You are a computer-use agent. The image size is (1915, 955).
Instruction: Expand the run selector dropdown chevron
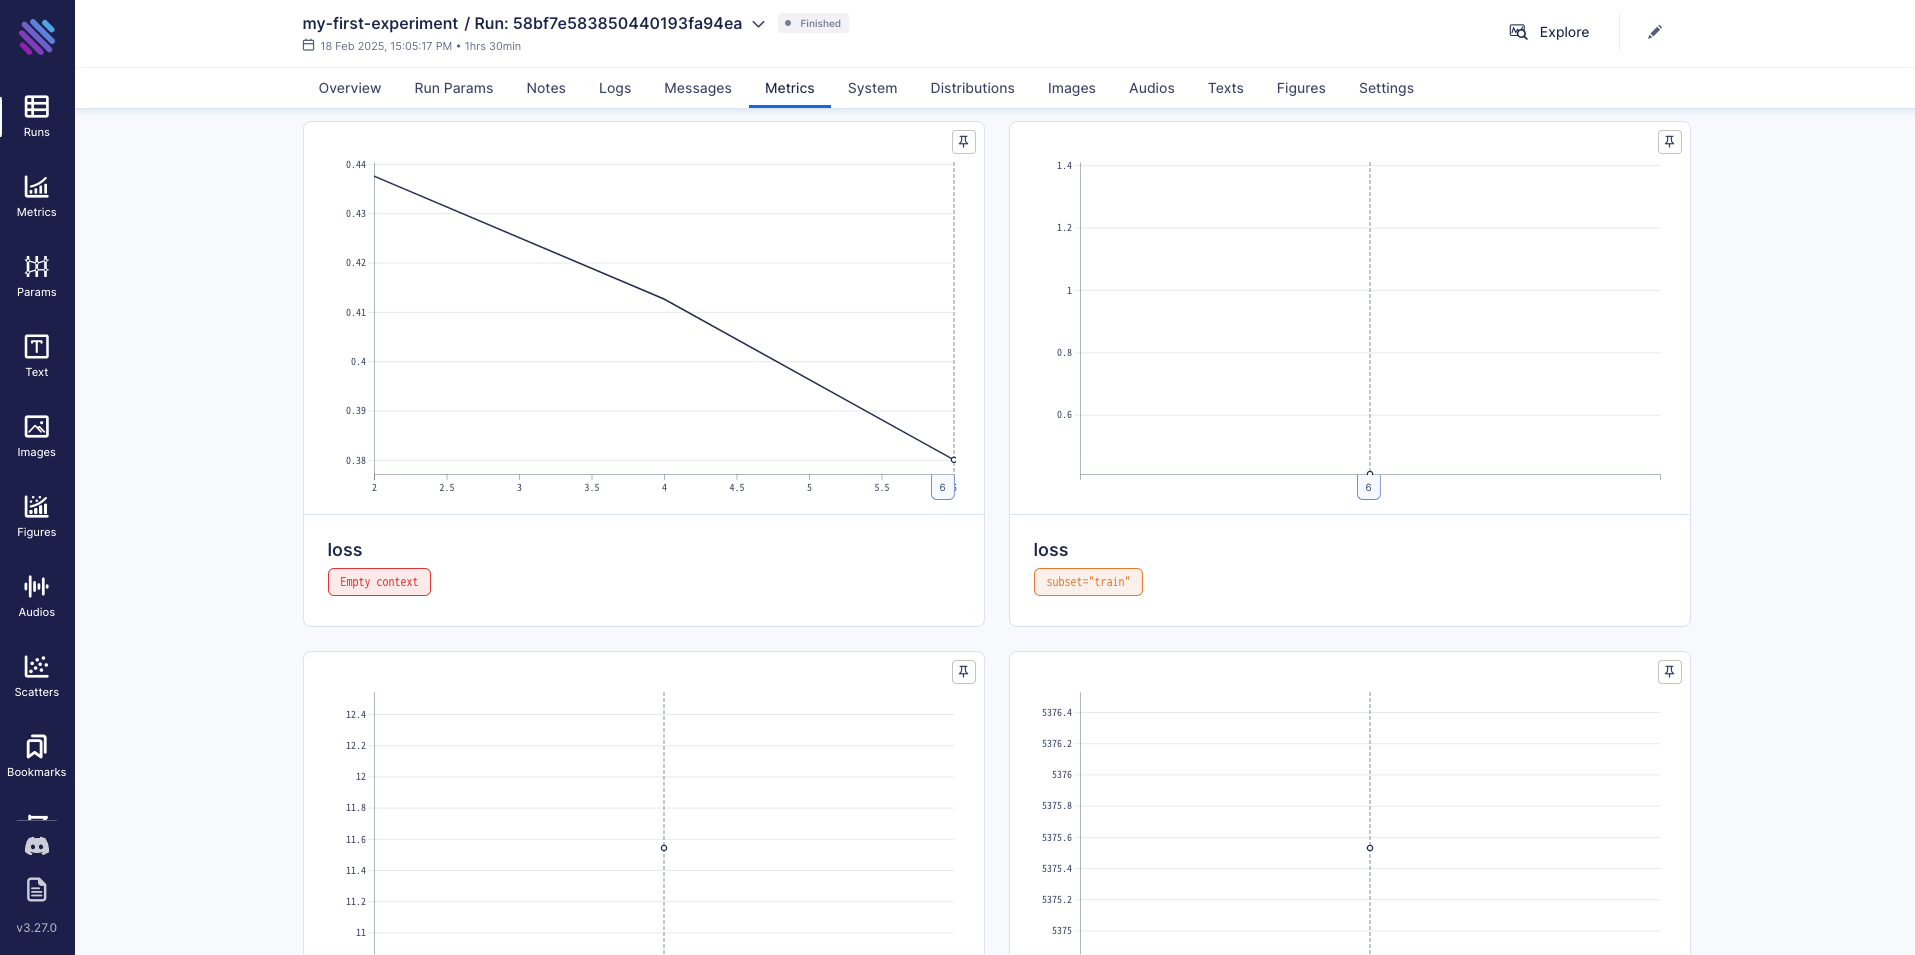(x=759, y=24)
